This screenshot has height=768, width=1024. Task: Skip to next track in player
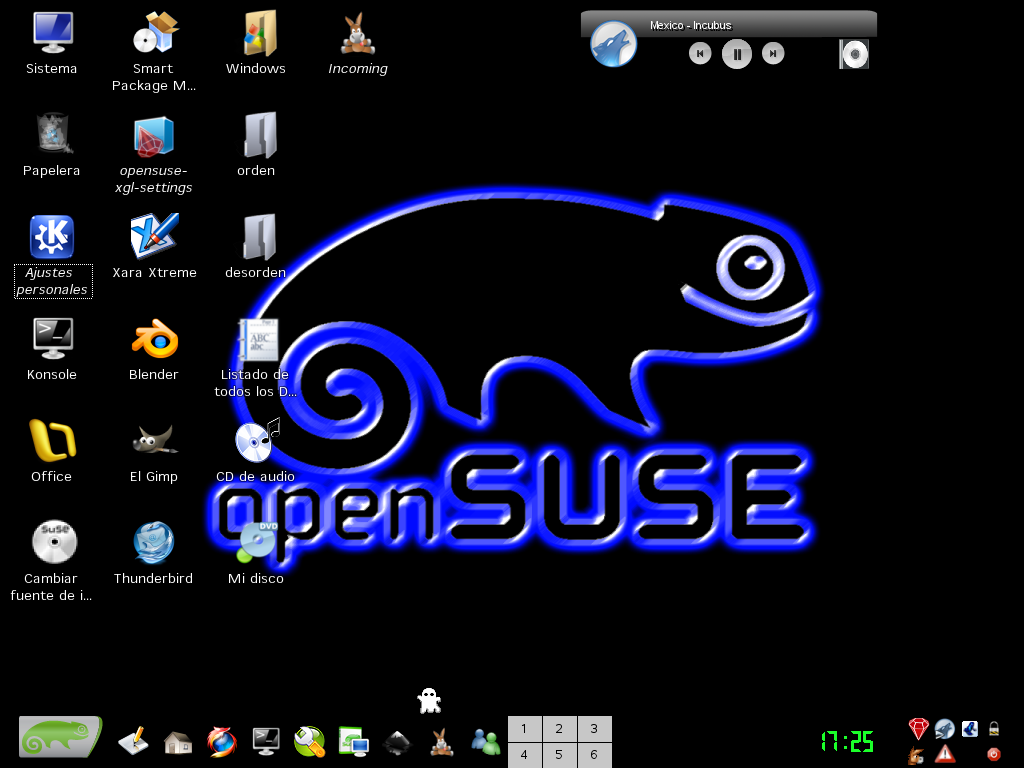[773, 54]
